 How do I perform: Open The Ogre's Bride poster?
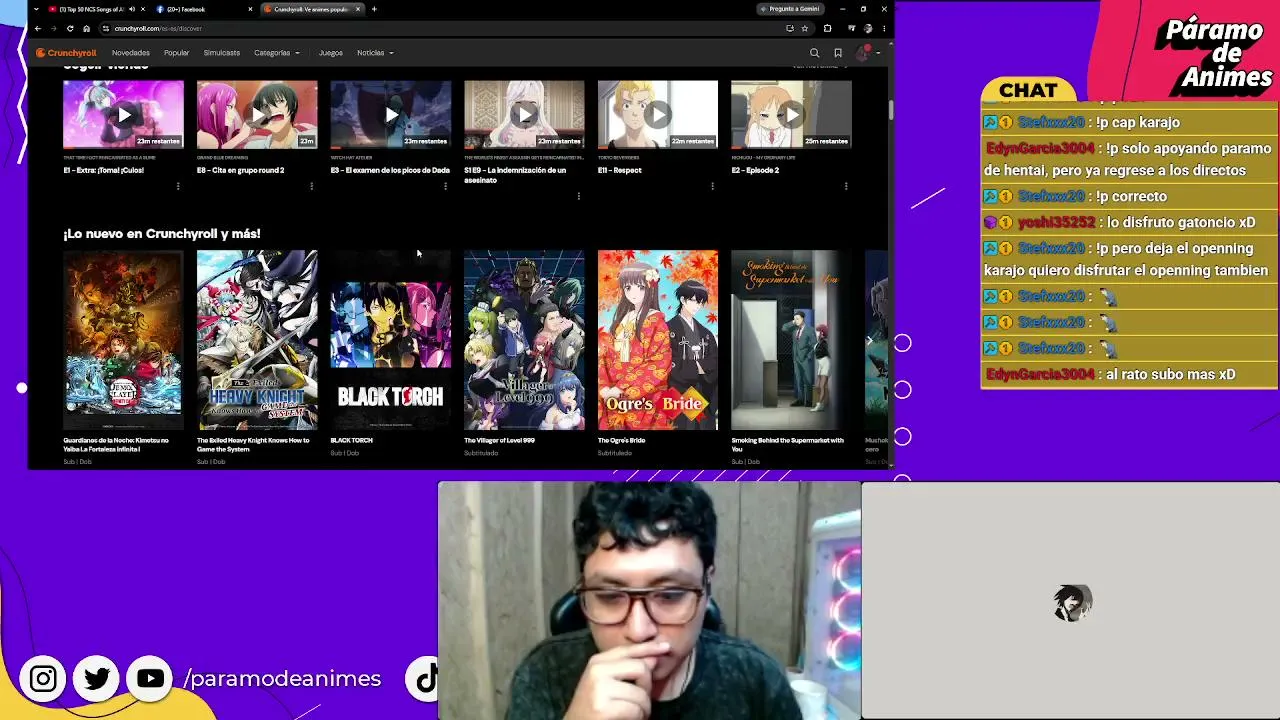click(x=658, y=340)
